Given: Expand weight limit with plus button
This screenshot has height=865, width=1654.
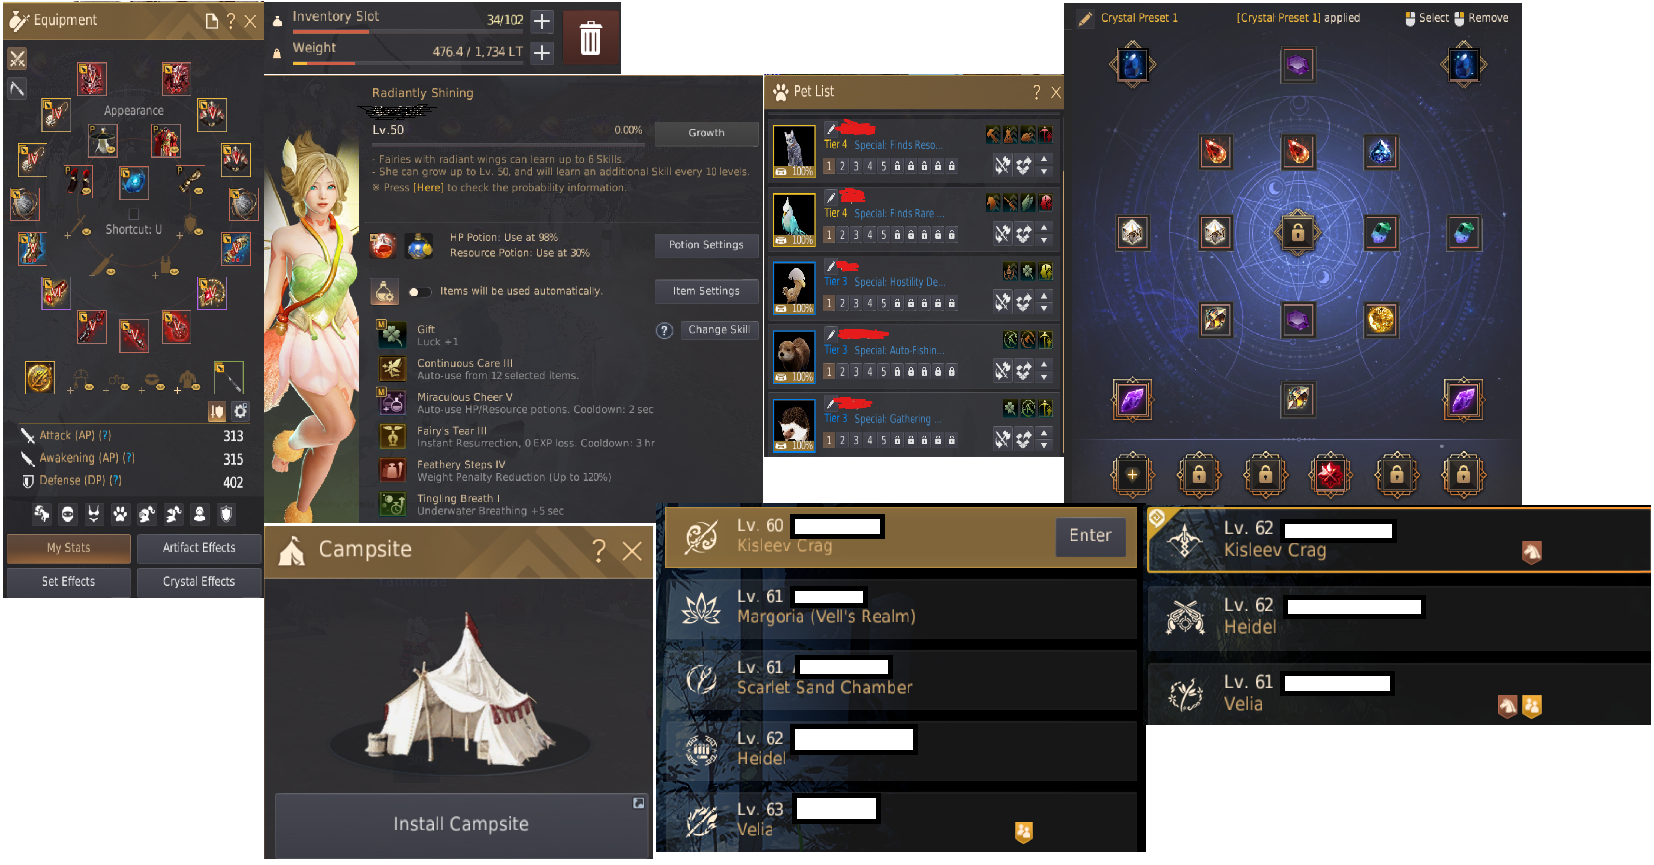Looking at the screenshot, I should pos(542,52).
